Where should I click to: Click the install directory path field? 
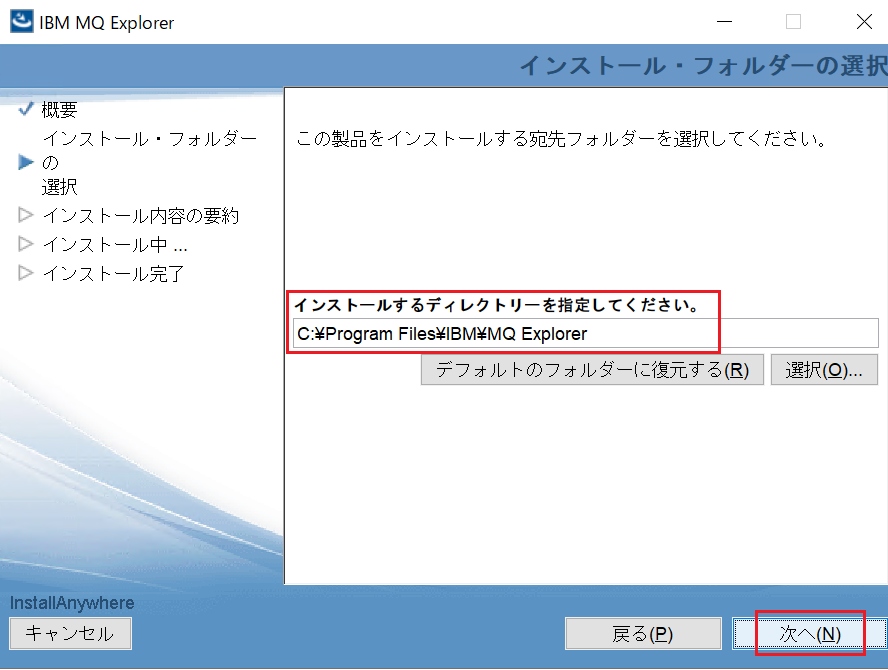(x=586, y=334)
